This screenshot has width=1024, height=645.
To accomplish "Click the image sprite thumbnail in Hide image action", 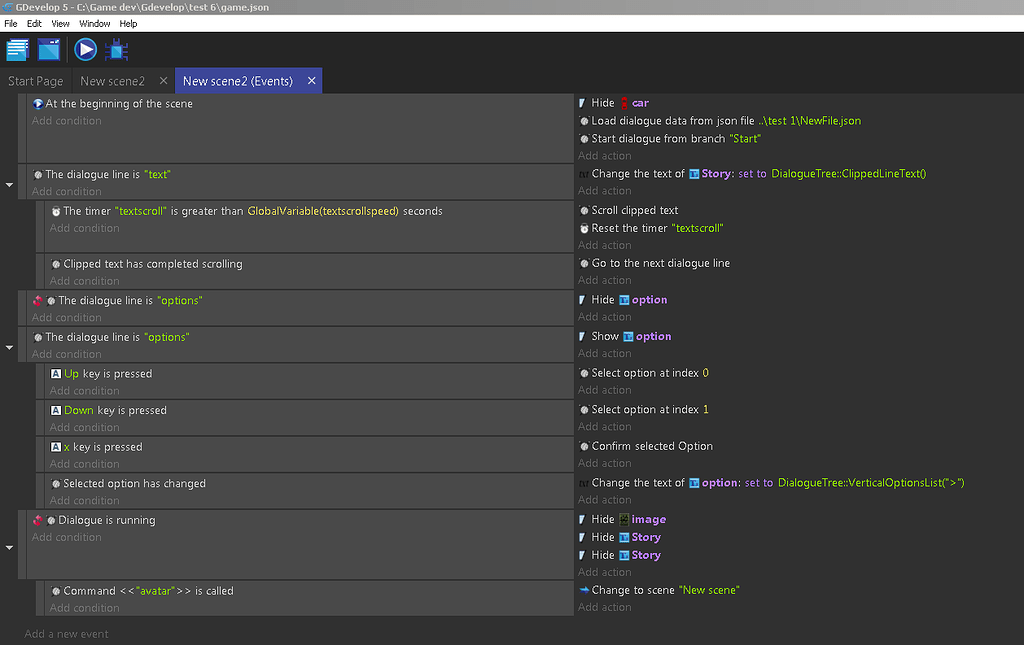I will point(624,518).
